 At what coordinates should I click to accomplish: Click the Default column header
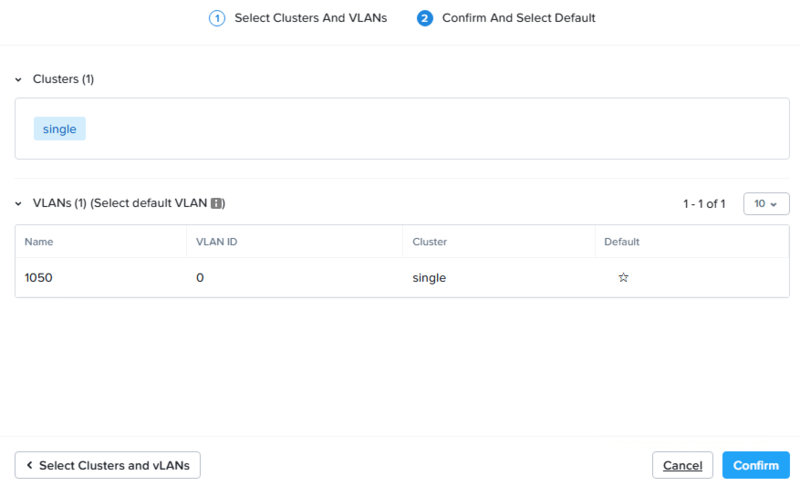point(621,242)
